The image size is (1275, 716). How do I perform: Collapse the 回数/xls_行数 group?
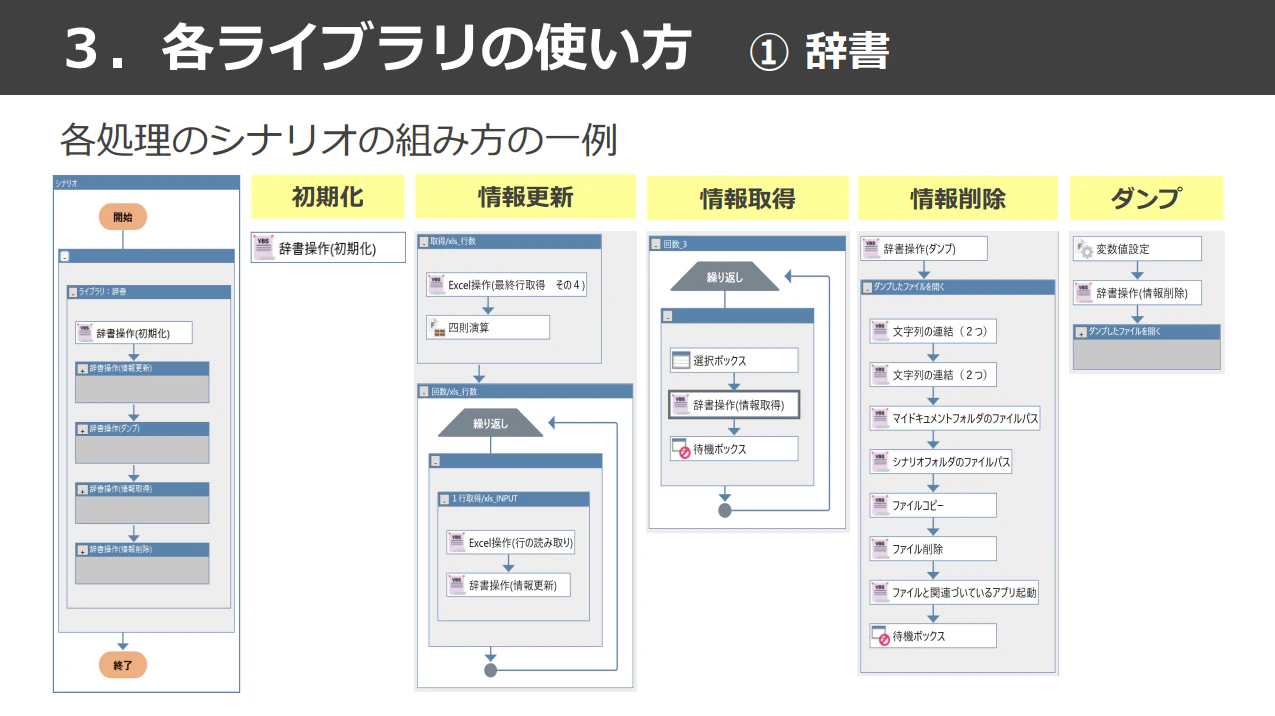[x=424, y=391]
